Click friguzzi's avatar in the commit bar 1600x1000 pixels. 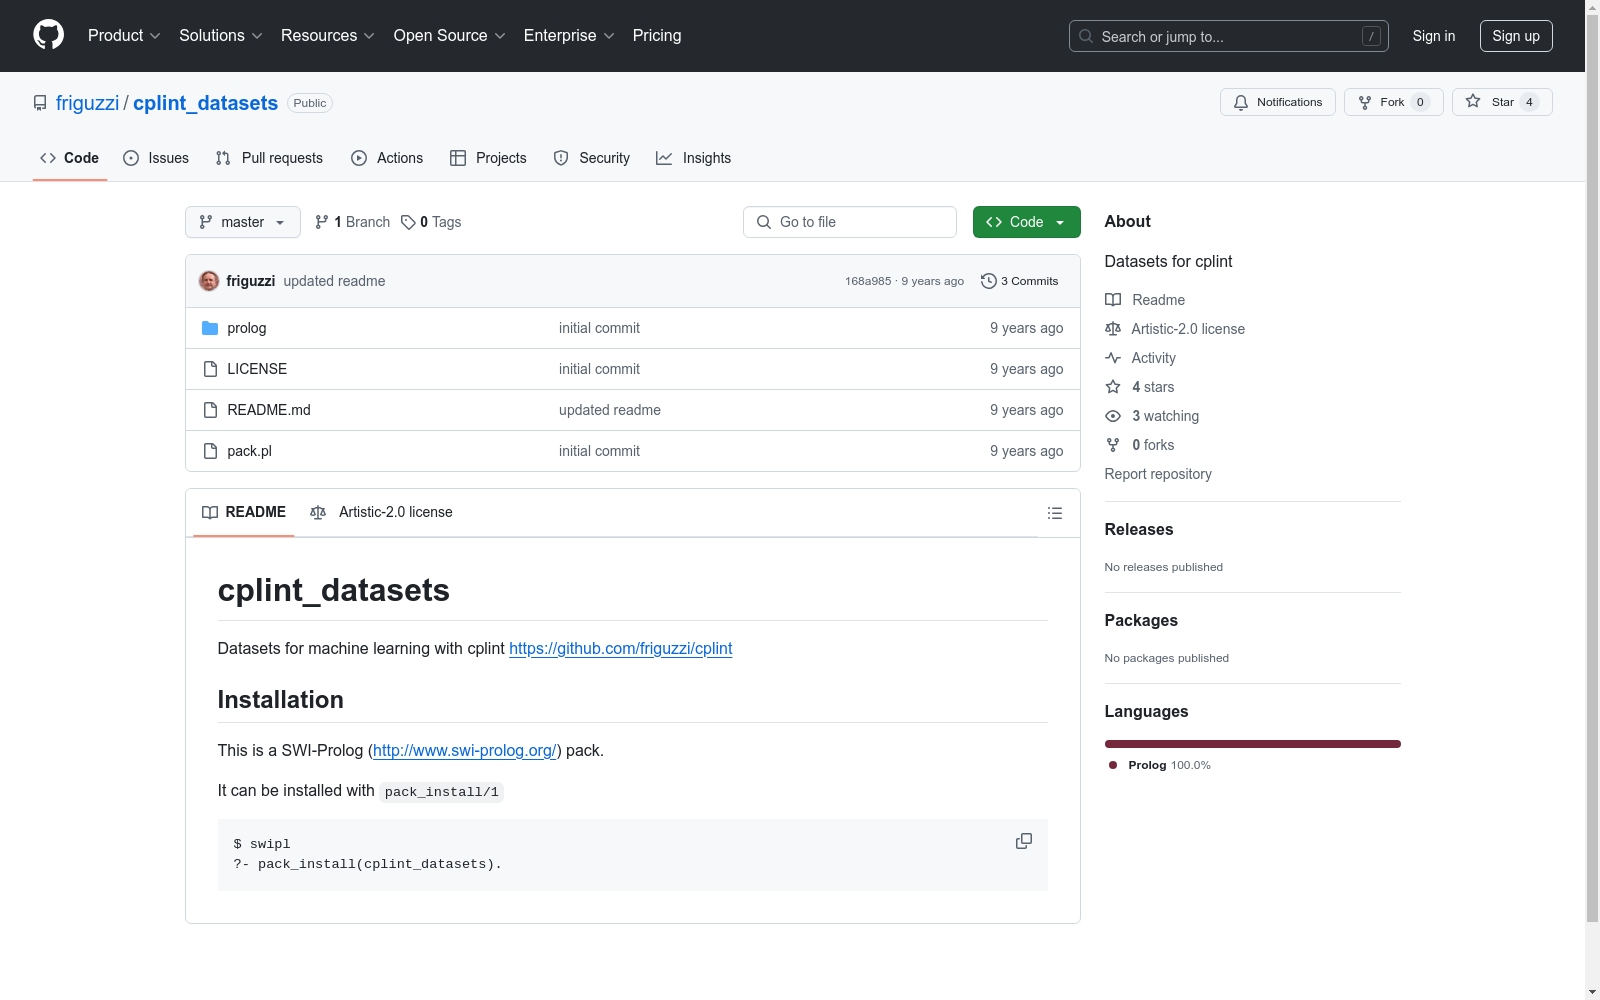click(x=209, y=281)
